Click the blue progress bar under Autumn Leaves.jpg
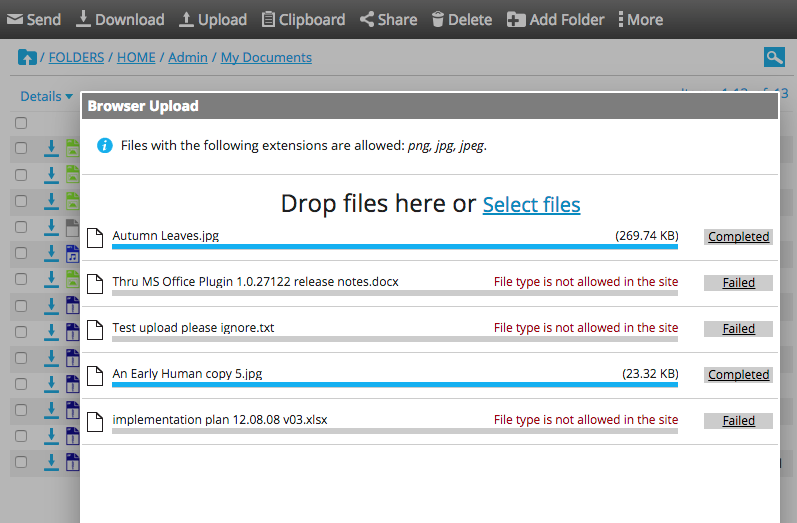Viewport: 797px width, 523px height. pyautogui.click(x=395, y=247)
